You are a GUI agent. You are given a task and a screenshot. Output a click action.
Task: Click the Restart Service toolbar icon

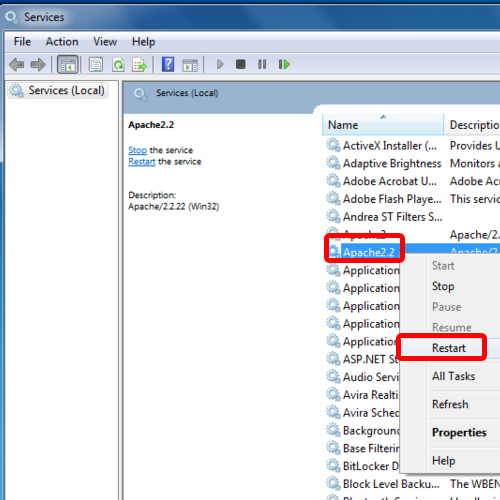[x=284, y=64]
